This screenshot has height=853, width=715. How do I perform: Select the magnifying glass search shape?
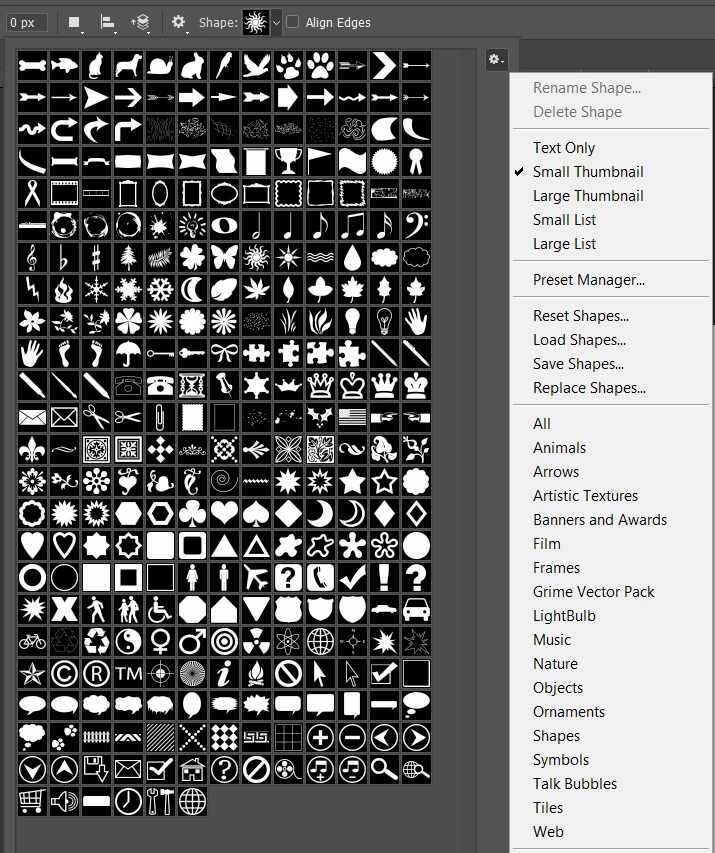point(385,769)
